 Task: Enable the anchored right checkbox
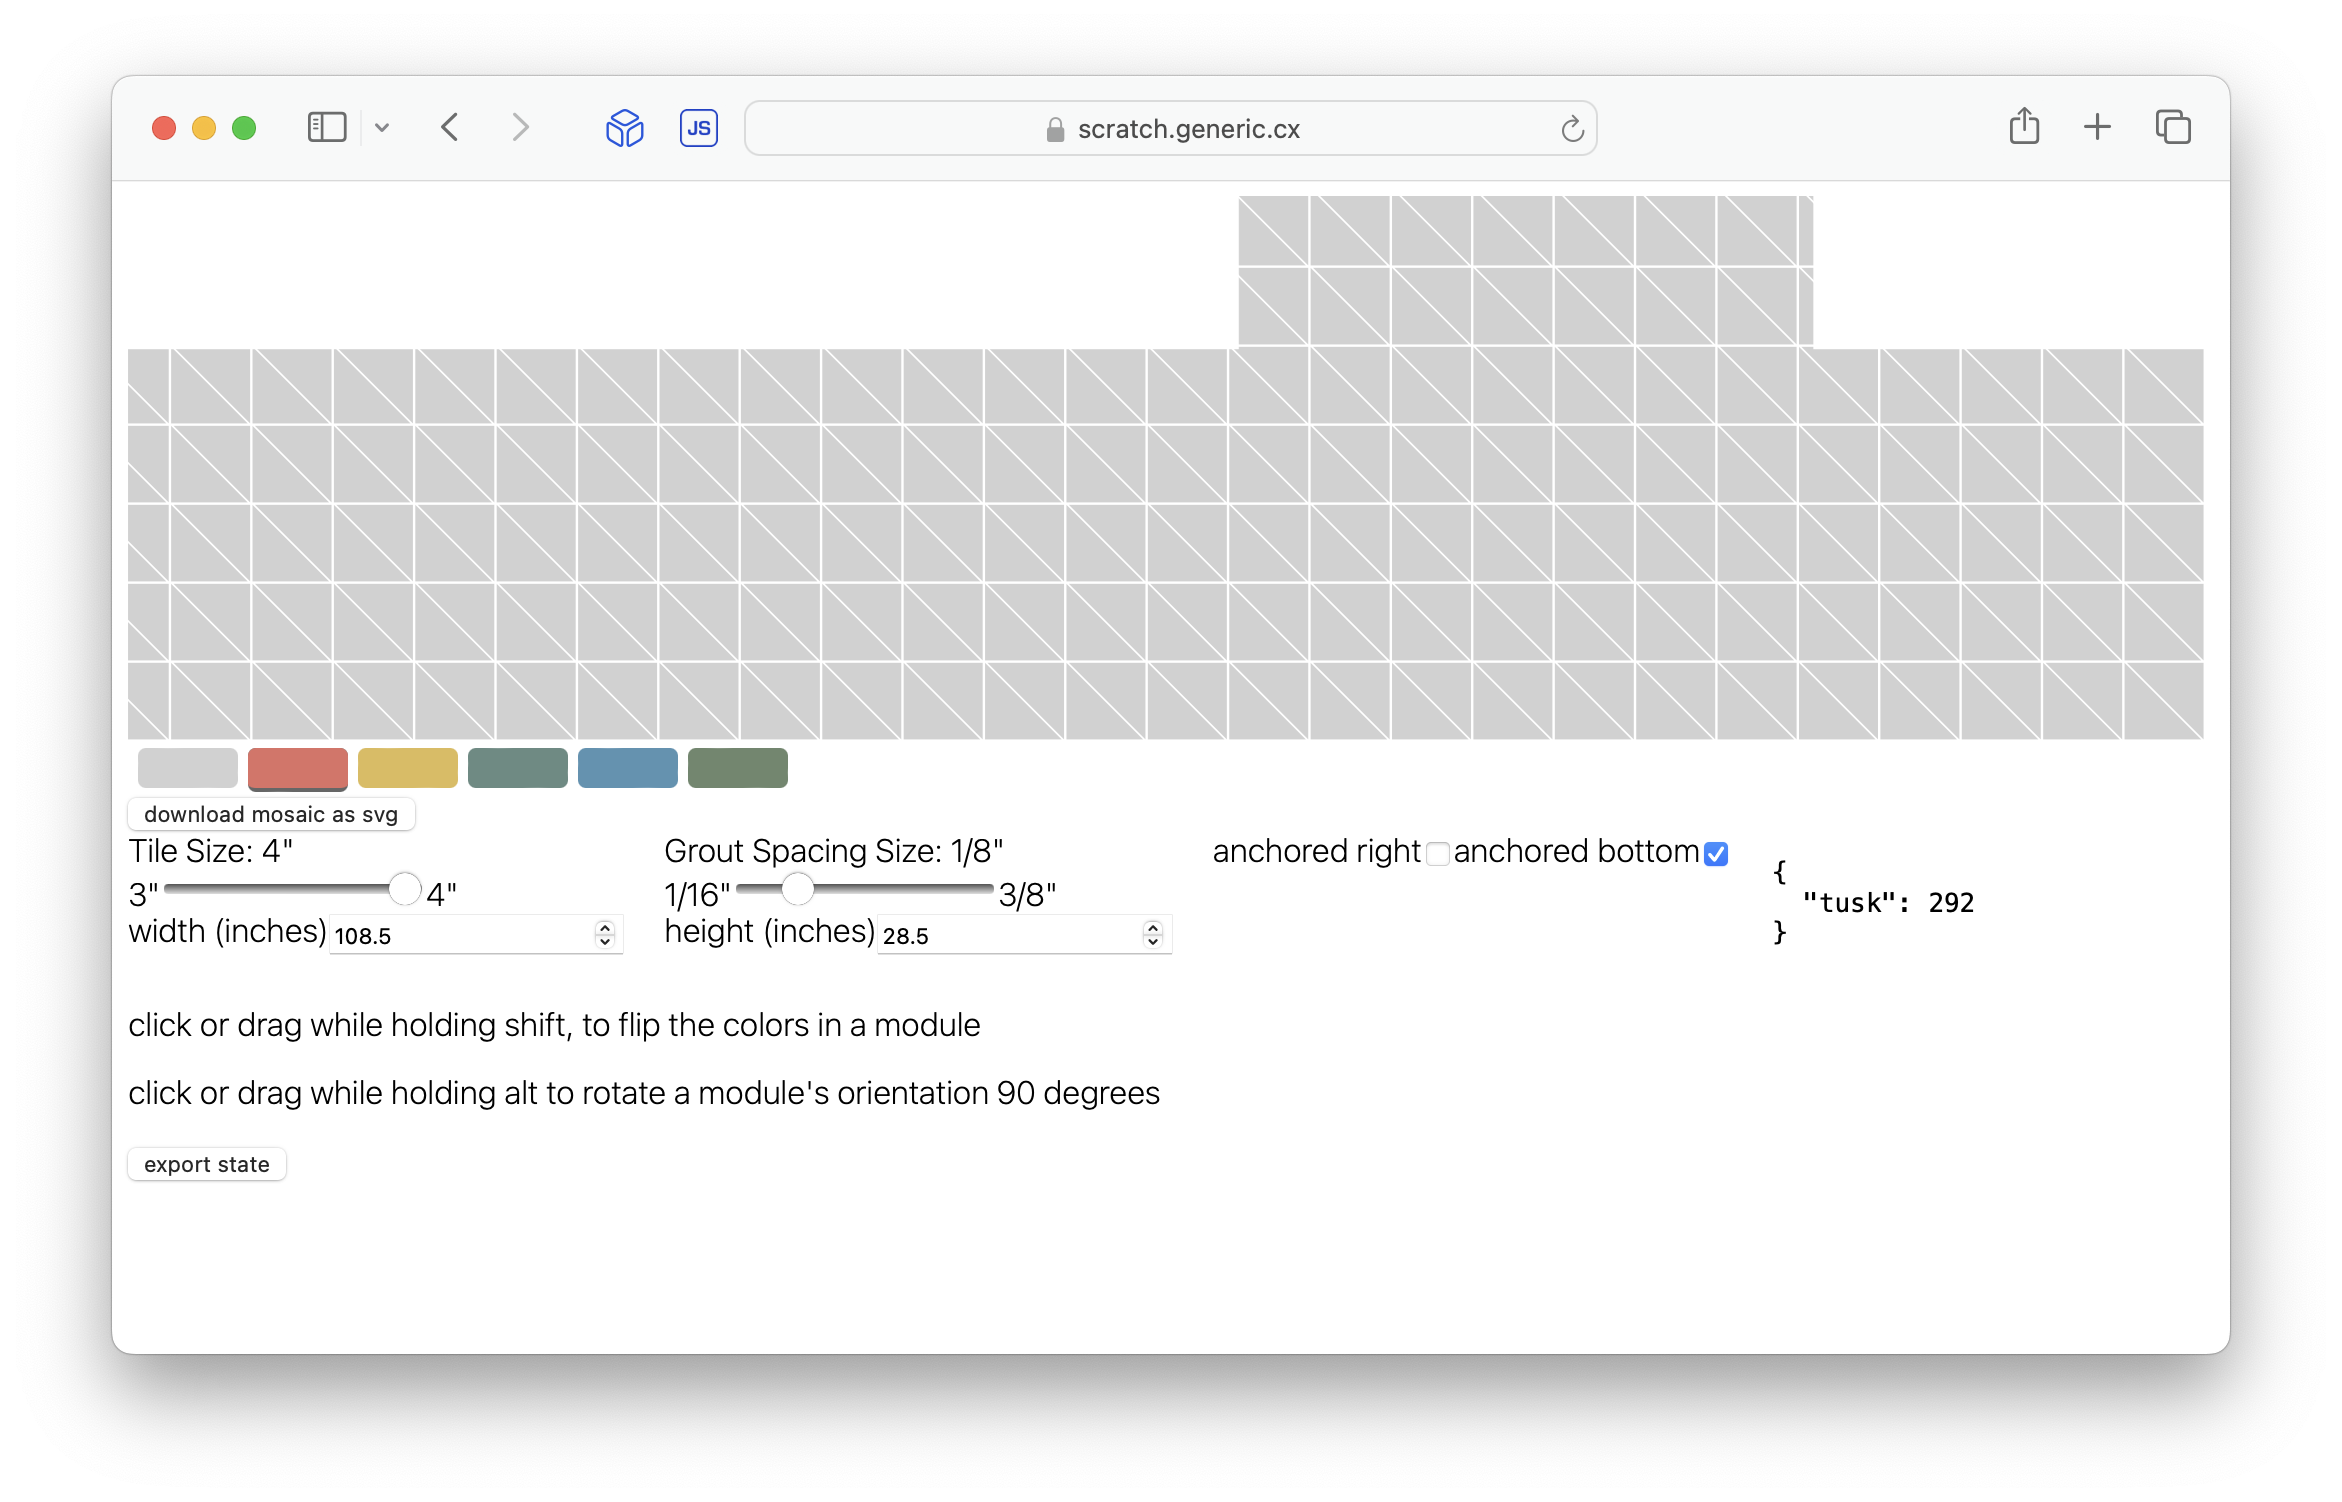pos(1437,854)
